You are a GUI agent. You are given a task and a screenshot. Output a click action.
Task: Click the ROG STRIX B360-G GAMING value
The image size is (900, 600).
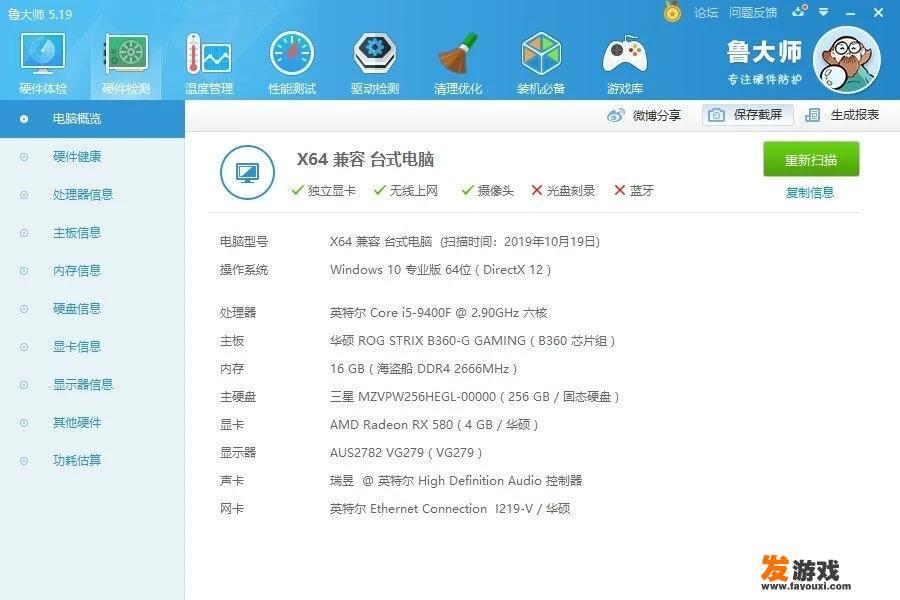point(472,341)
